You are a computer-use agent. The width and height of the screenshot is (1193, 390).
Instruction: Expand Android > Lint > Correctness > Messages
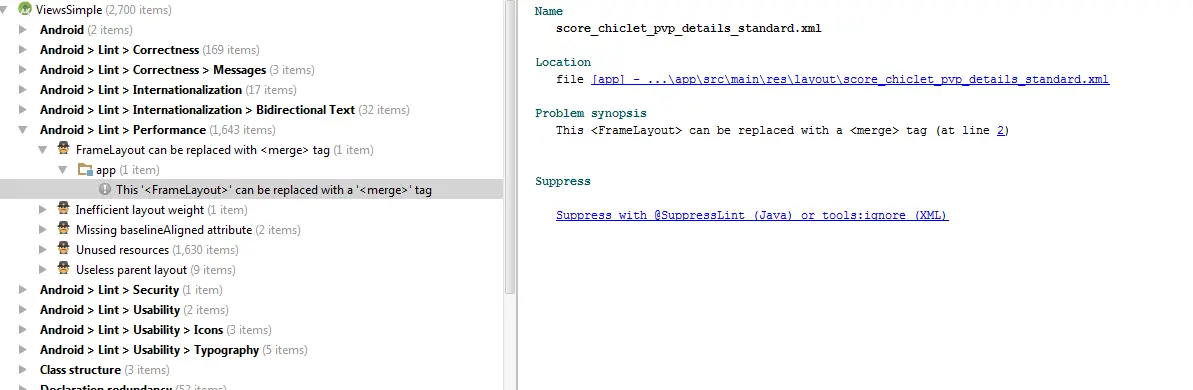24,69
